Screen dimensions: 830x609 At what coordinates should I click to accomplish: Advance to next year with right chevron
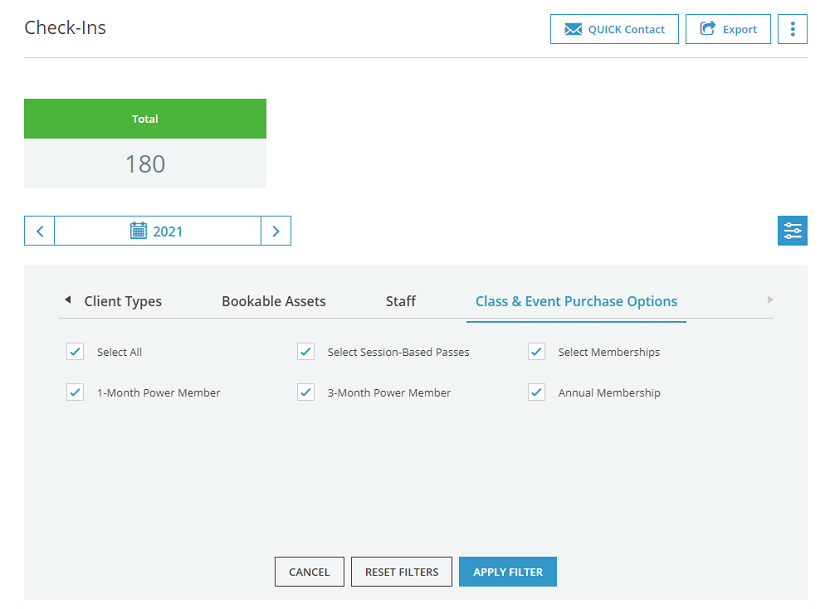coord(276,231)
